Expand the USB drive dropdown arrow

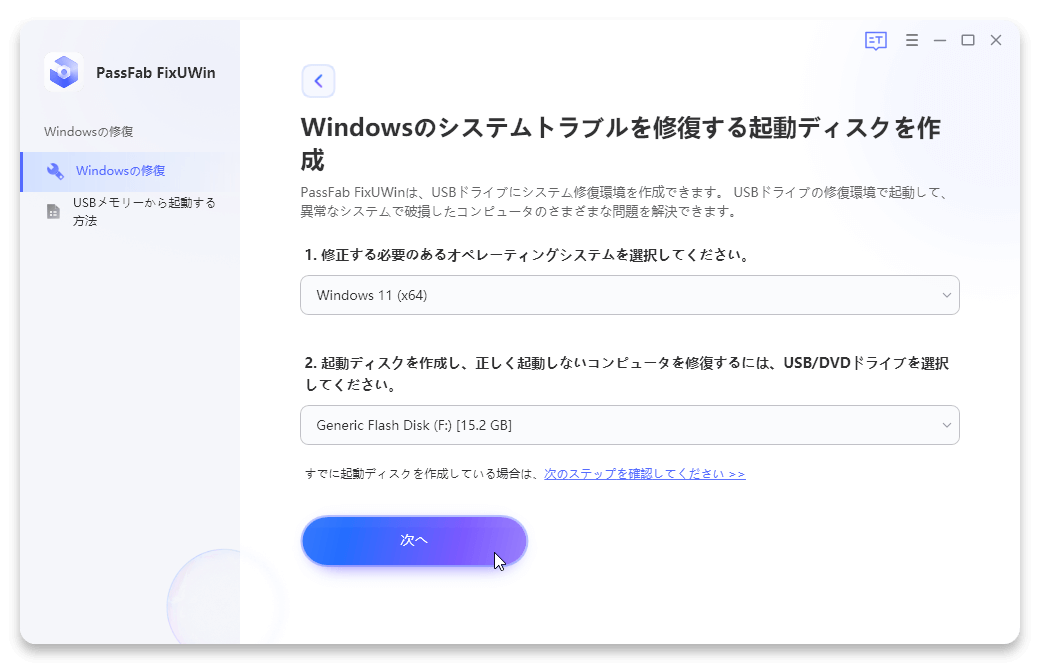[946, 425]
